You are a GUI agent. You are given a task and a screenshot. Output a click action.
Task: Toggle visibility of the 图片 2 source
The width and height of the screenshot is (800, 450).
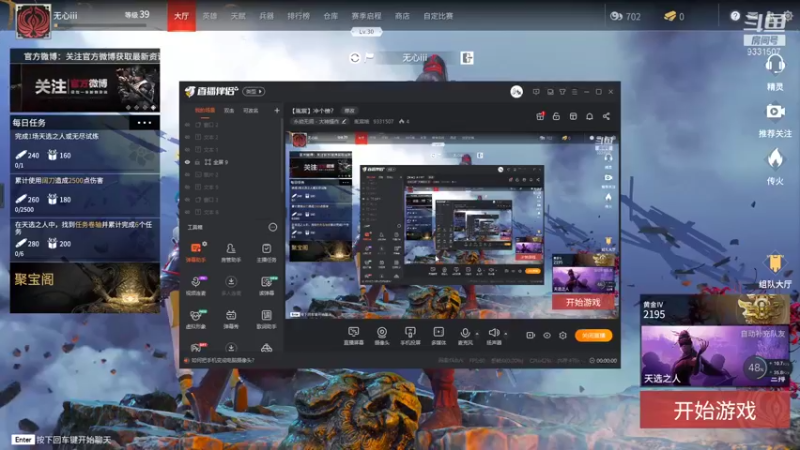coord(187,174)
